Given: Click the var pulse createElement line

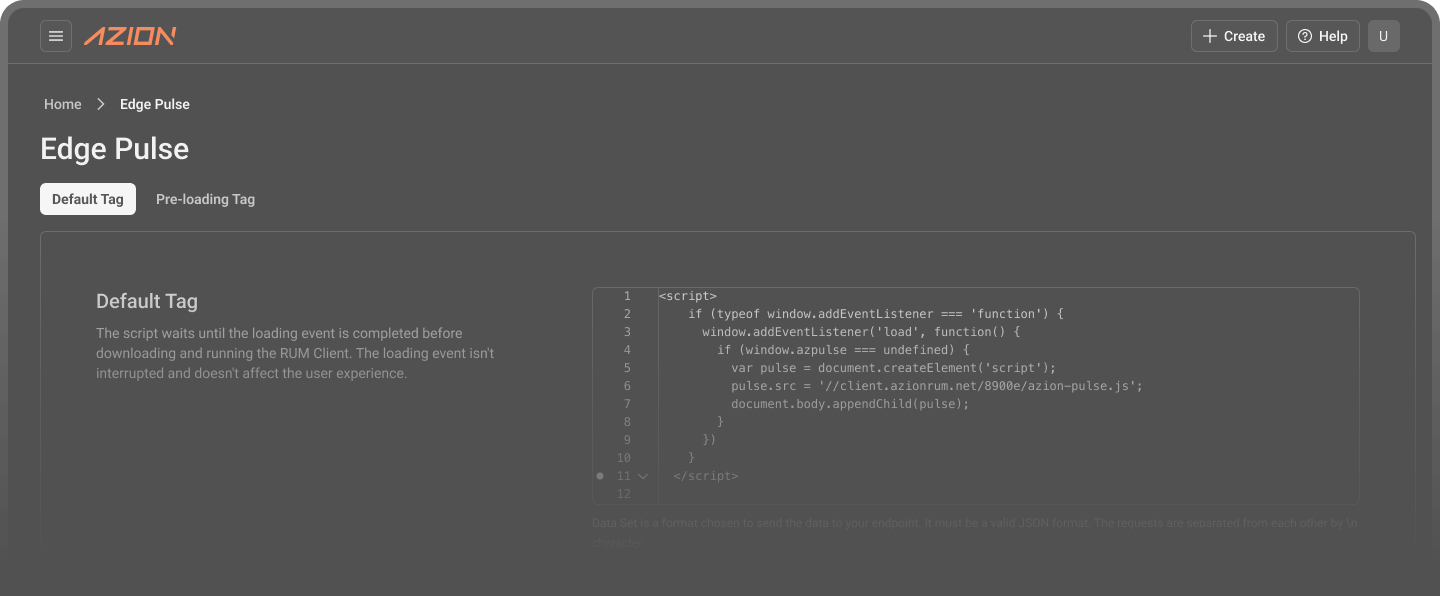Looking at the screenshot, I should point(893,368).
